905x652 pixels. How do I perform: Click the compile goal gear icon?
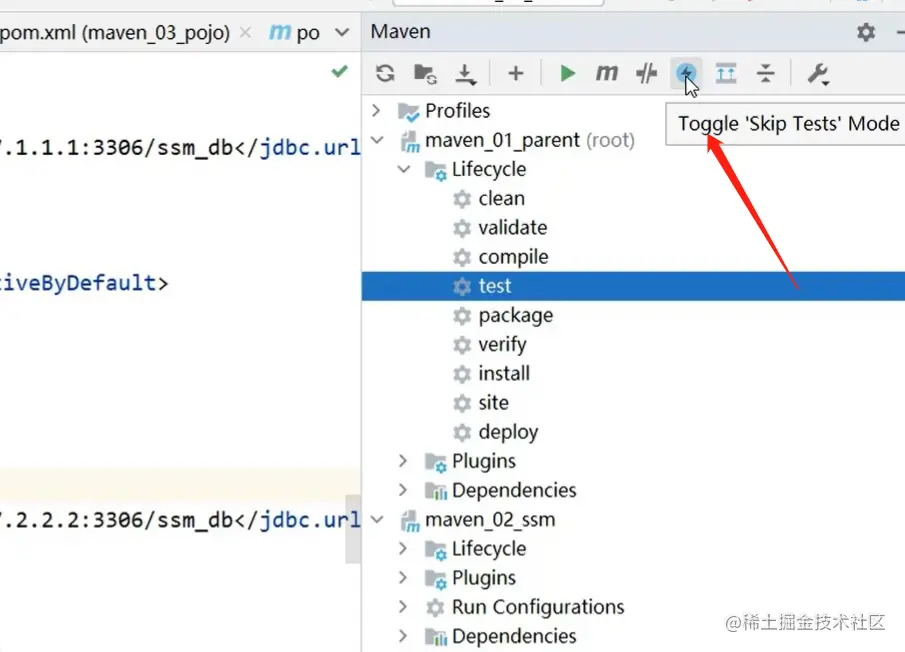pos(462,257)
